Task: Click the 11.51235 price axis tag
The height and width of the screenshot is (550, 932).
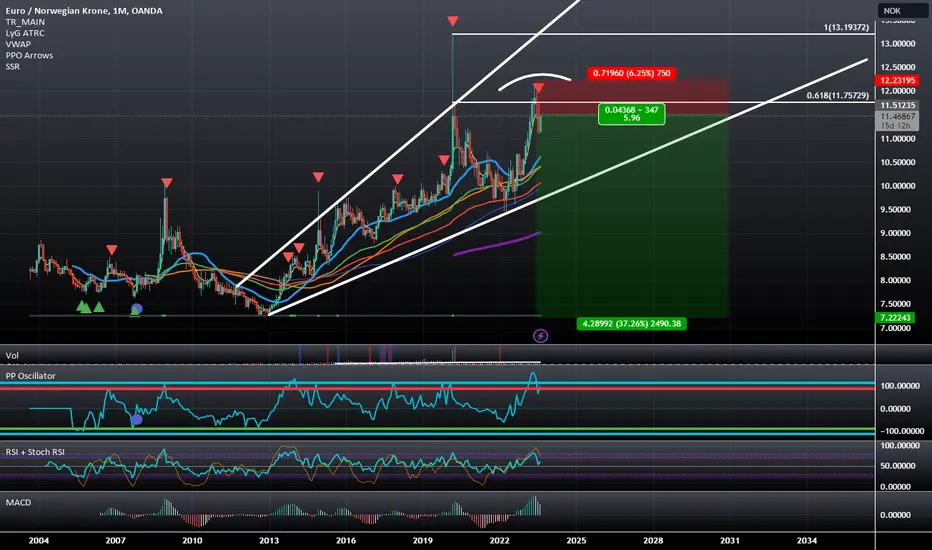Action: [898, 105]
